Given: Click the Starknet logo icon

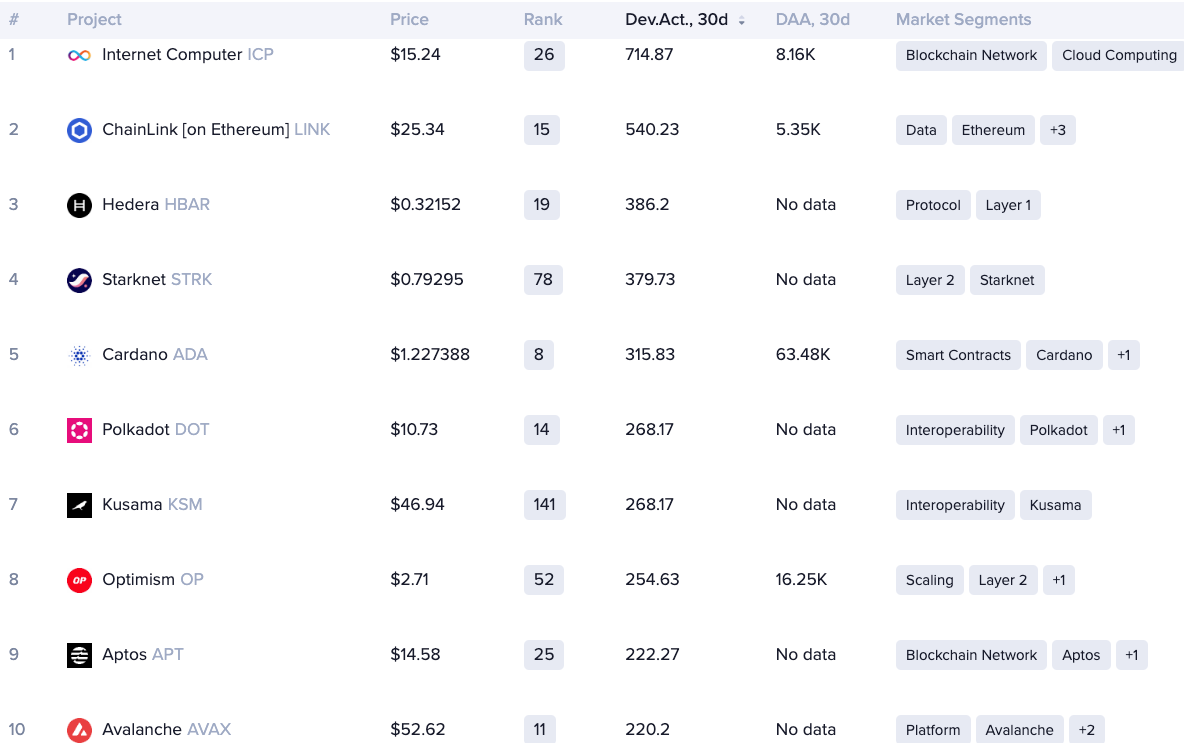Looking at the screenshot, I should pos(79,279).
